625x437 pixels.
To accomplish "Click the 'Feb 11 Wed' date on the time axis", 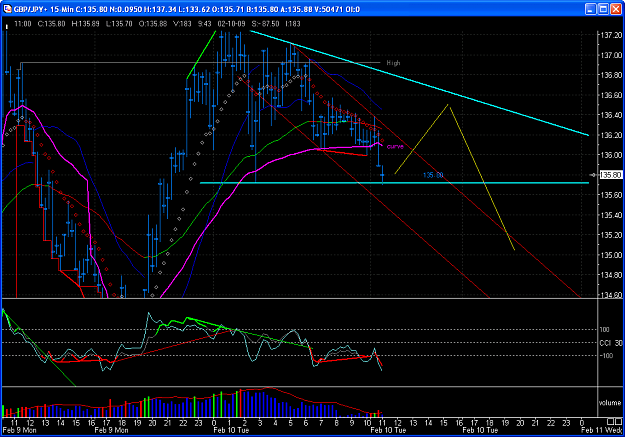I will coord(603,430).
